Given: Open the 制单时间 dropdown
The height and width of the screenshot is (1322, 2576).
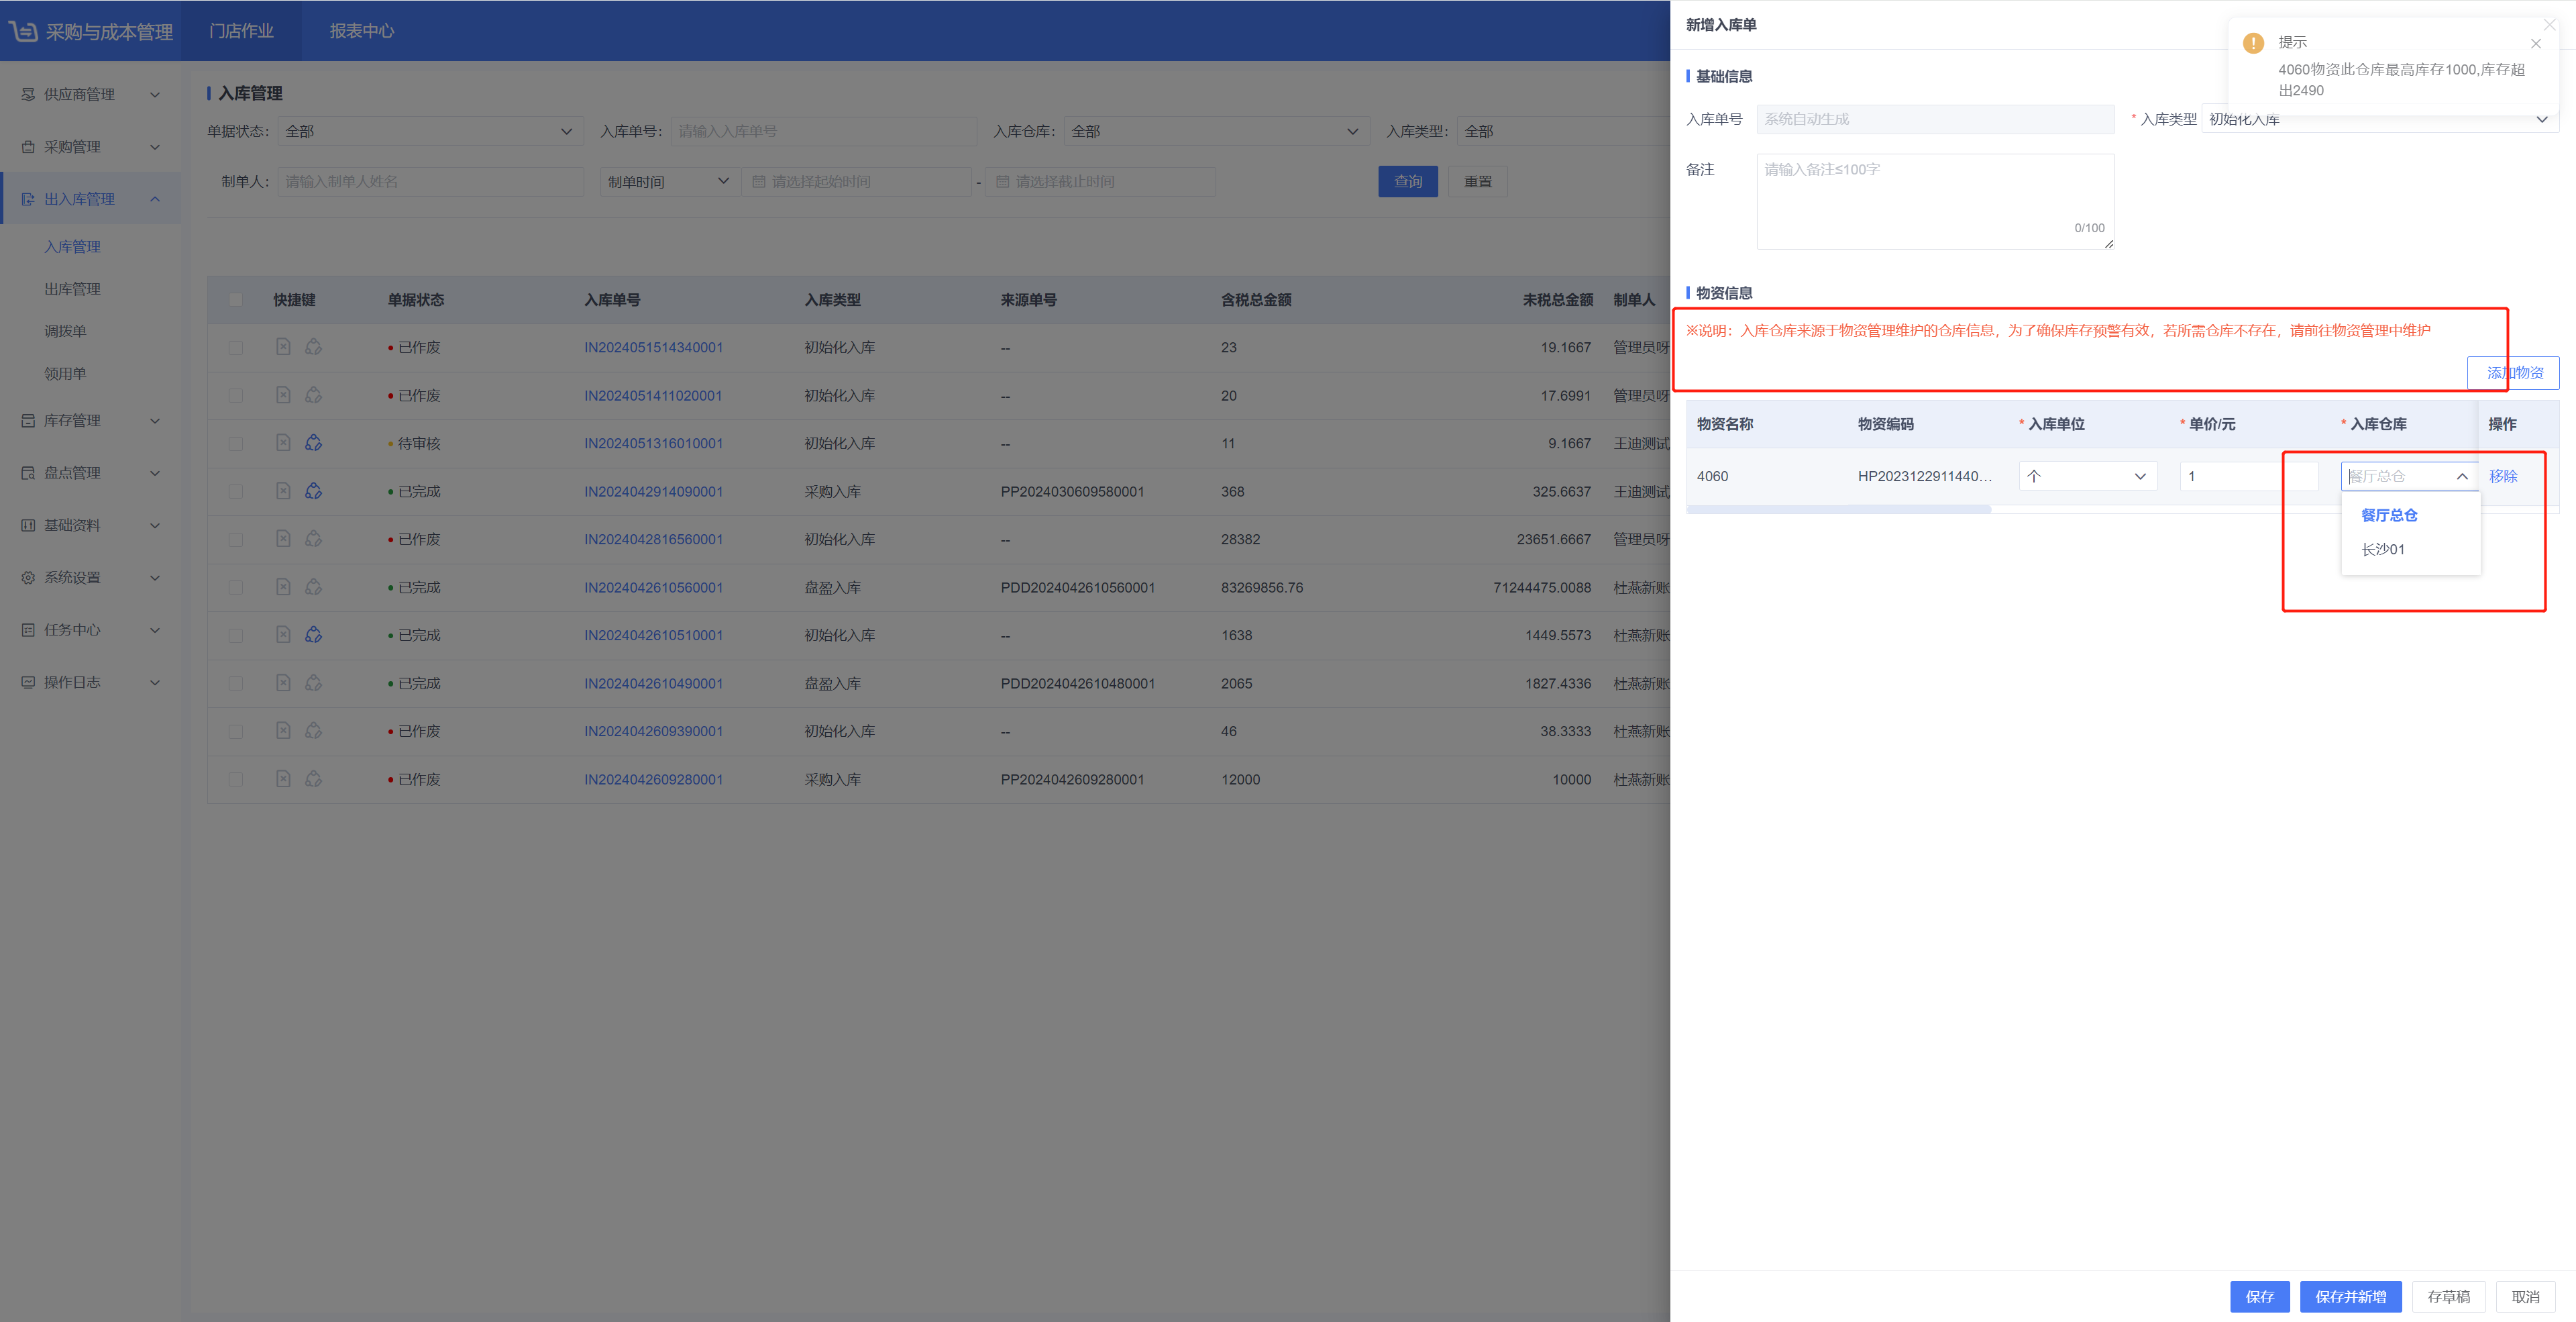Looking at the screenshot, I should click(x=669, y=182).
